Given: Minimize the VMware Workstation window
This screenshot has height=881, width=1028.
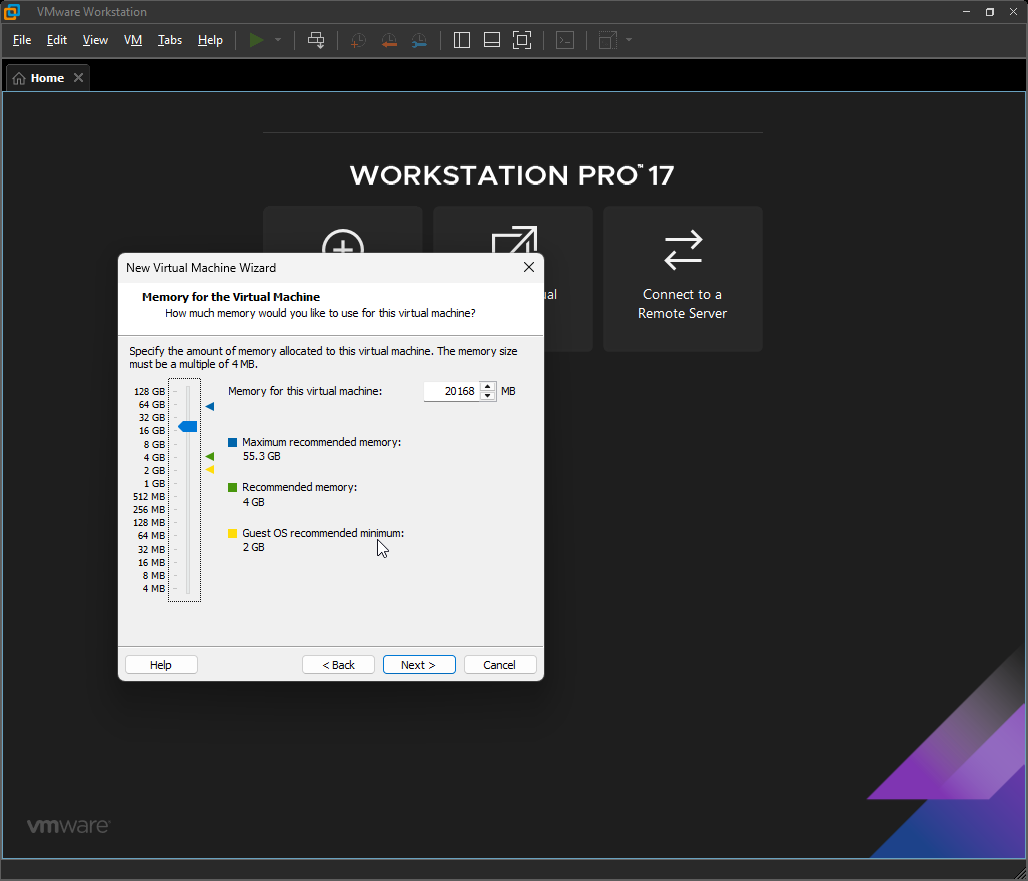Looking at the screenshot, I should click(966, 12).
